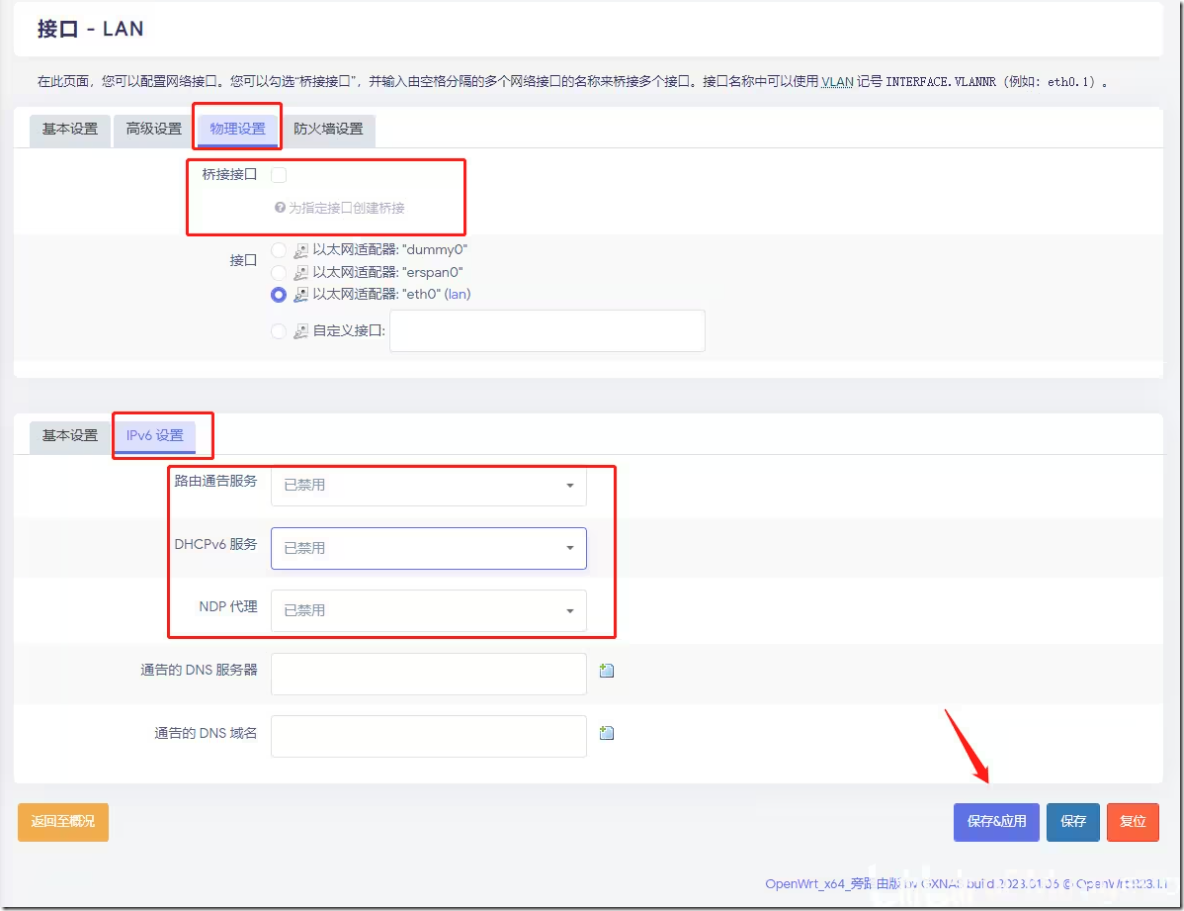1184x911 pixels.
Task: Select the erspan0 interface radio button
Action: coord(279,273)
